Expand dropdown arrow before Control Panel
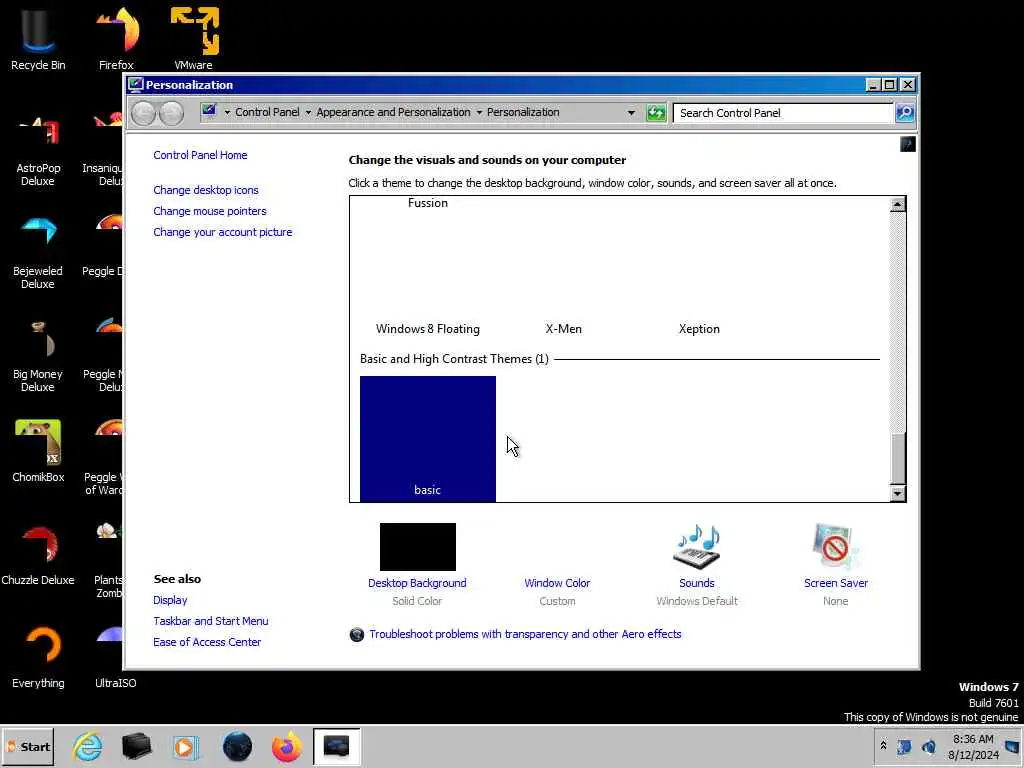Image resolution: width=1024 pixels, height=768 pixels. coord(227,112)
